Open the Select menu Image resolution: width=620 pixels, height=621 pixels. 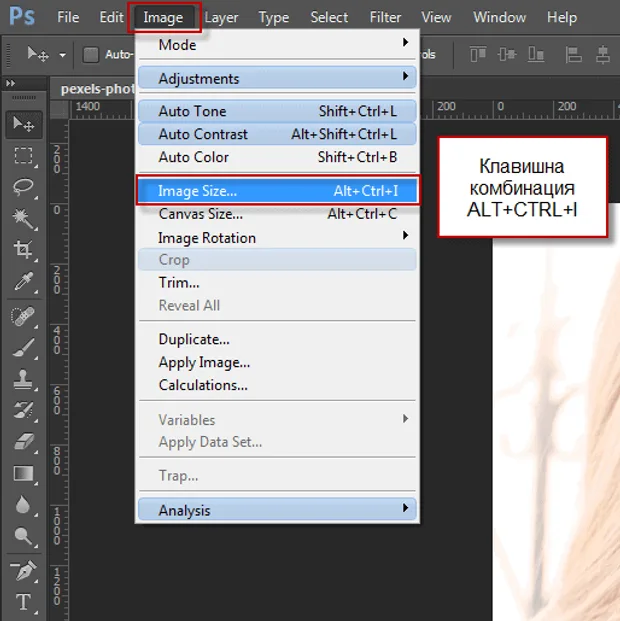click(329, 17)
